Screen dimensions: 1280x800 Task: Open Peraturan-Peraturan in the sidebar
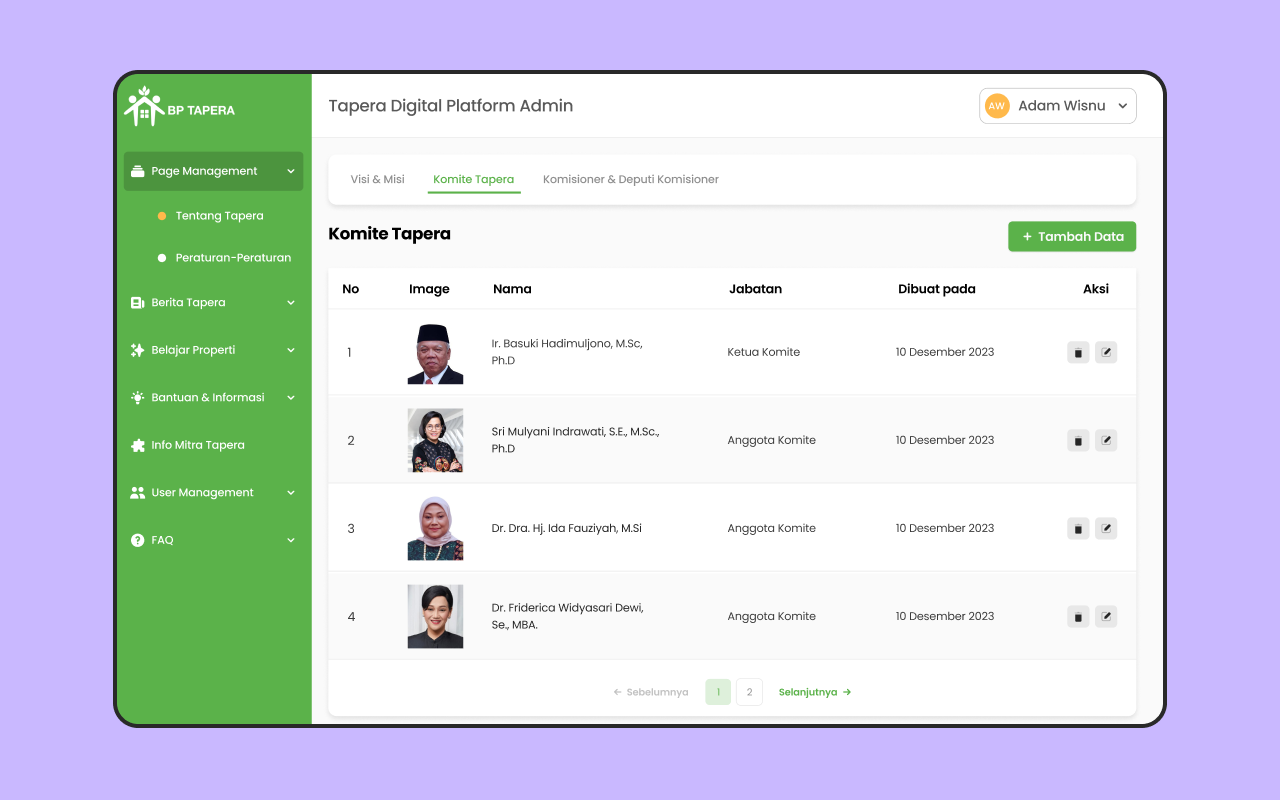233,258
